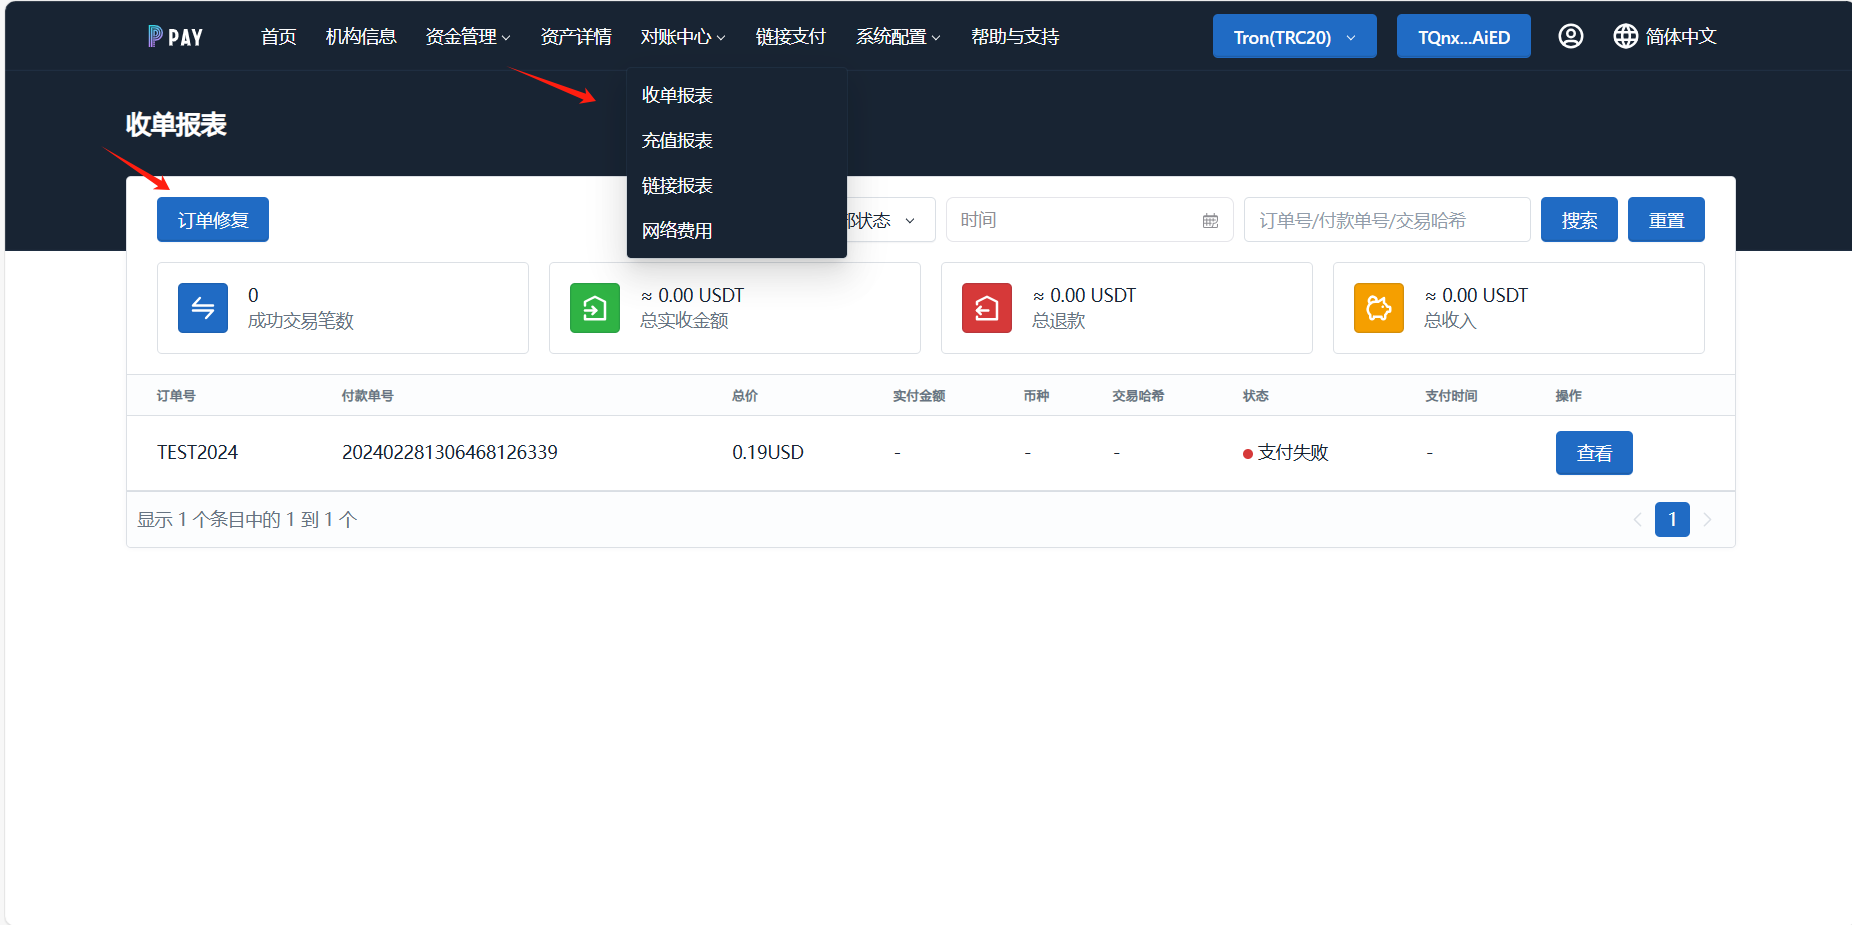
Task: Click the red 总退款 icon
Action: pyautogui.click(x=987, y=308)
